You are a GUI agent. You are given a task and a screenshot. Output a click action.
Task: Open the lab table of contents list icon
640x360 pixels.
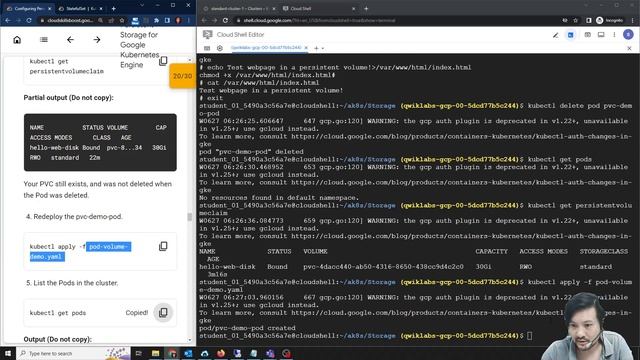[x=44, y=40]
